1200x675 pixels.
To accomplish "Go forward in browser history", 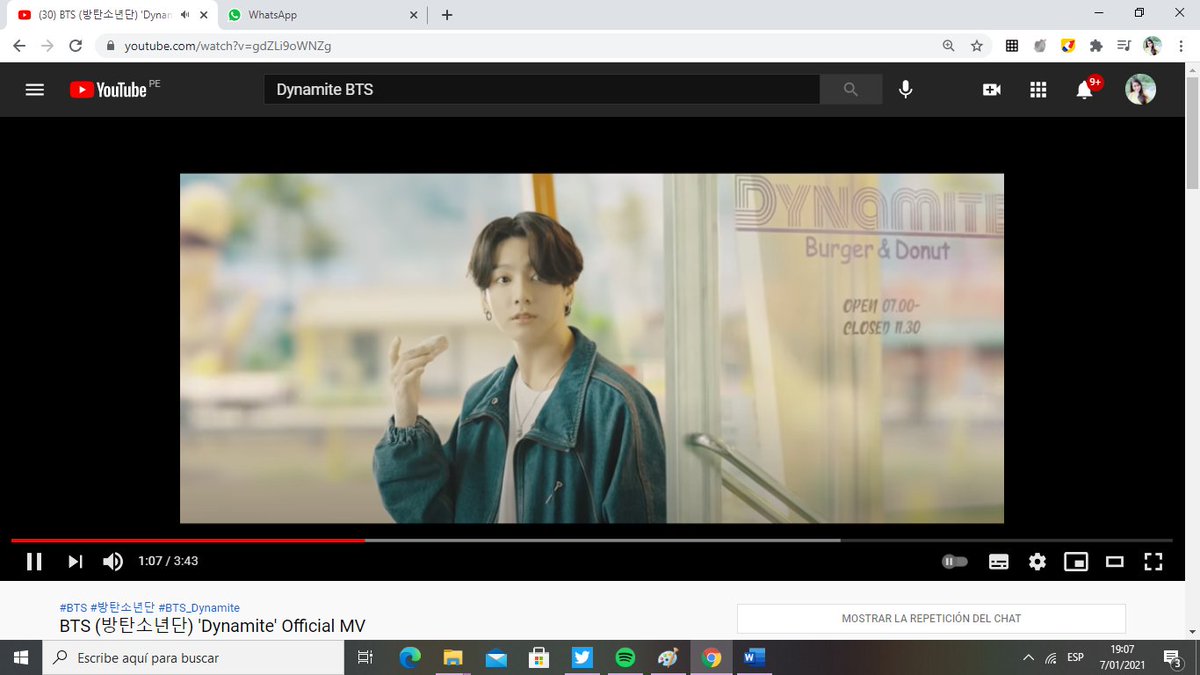I will (x=47, y=46).
